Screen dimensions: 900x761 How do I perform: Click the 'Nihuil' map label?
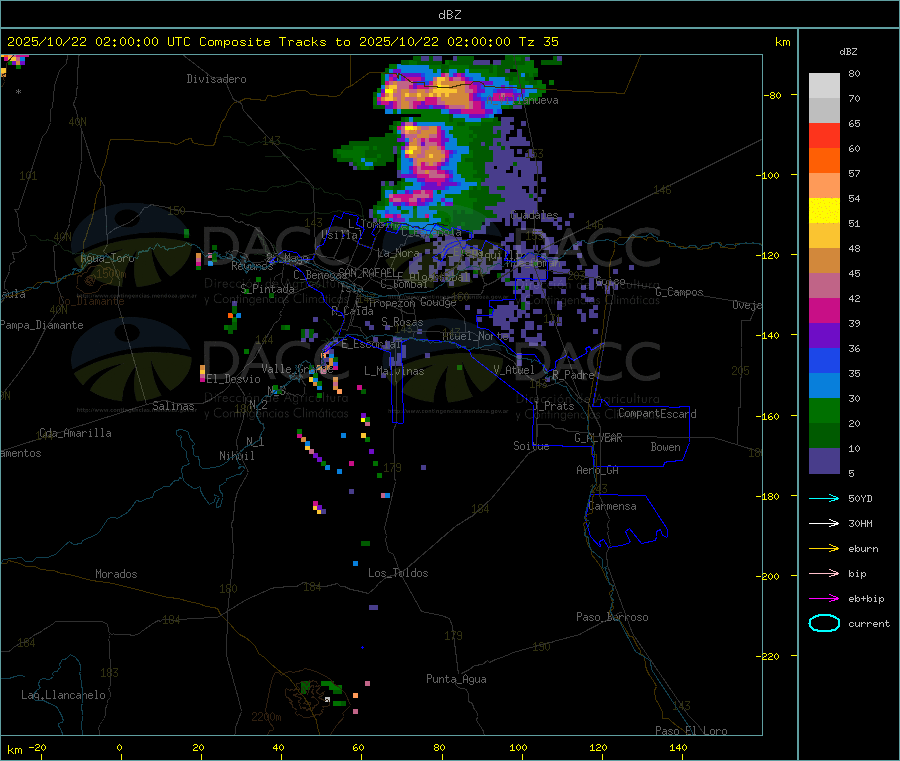[237, 456]
